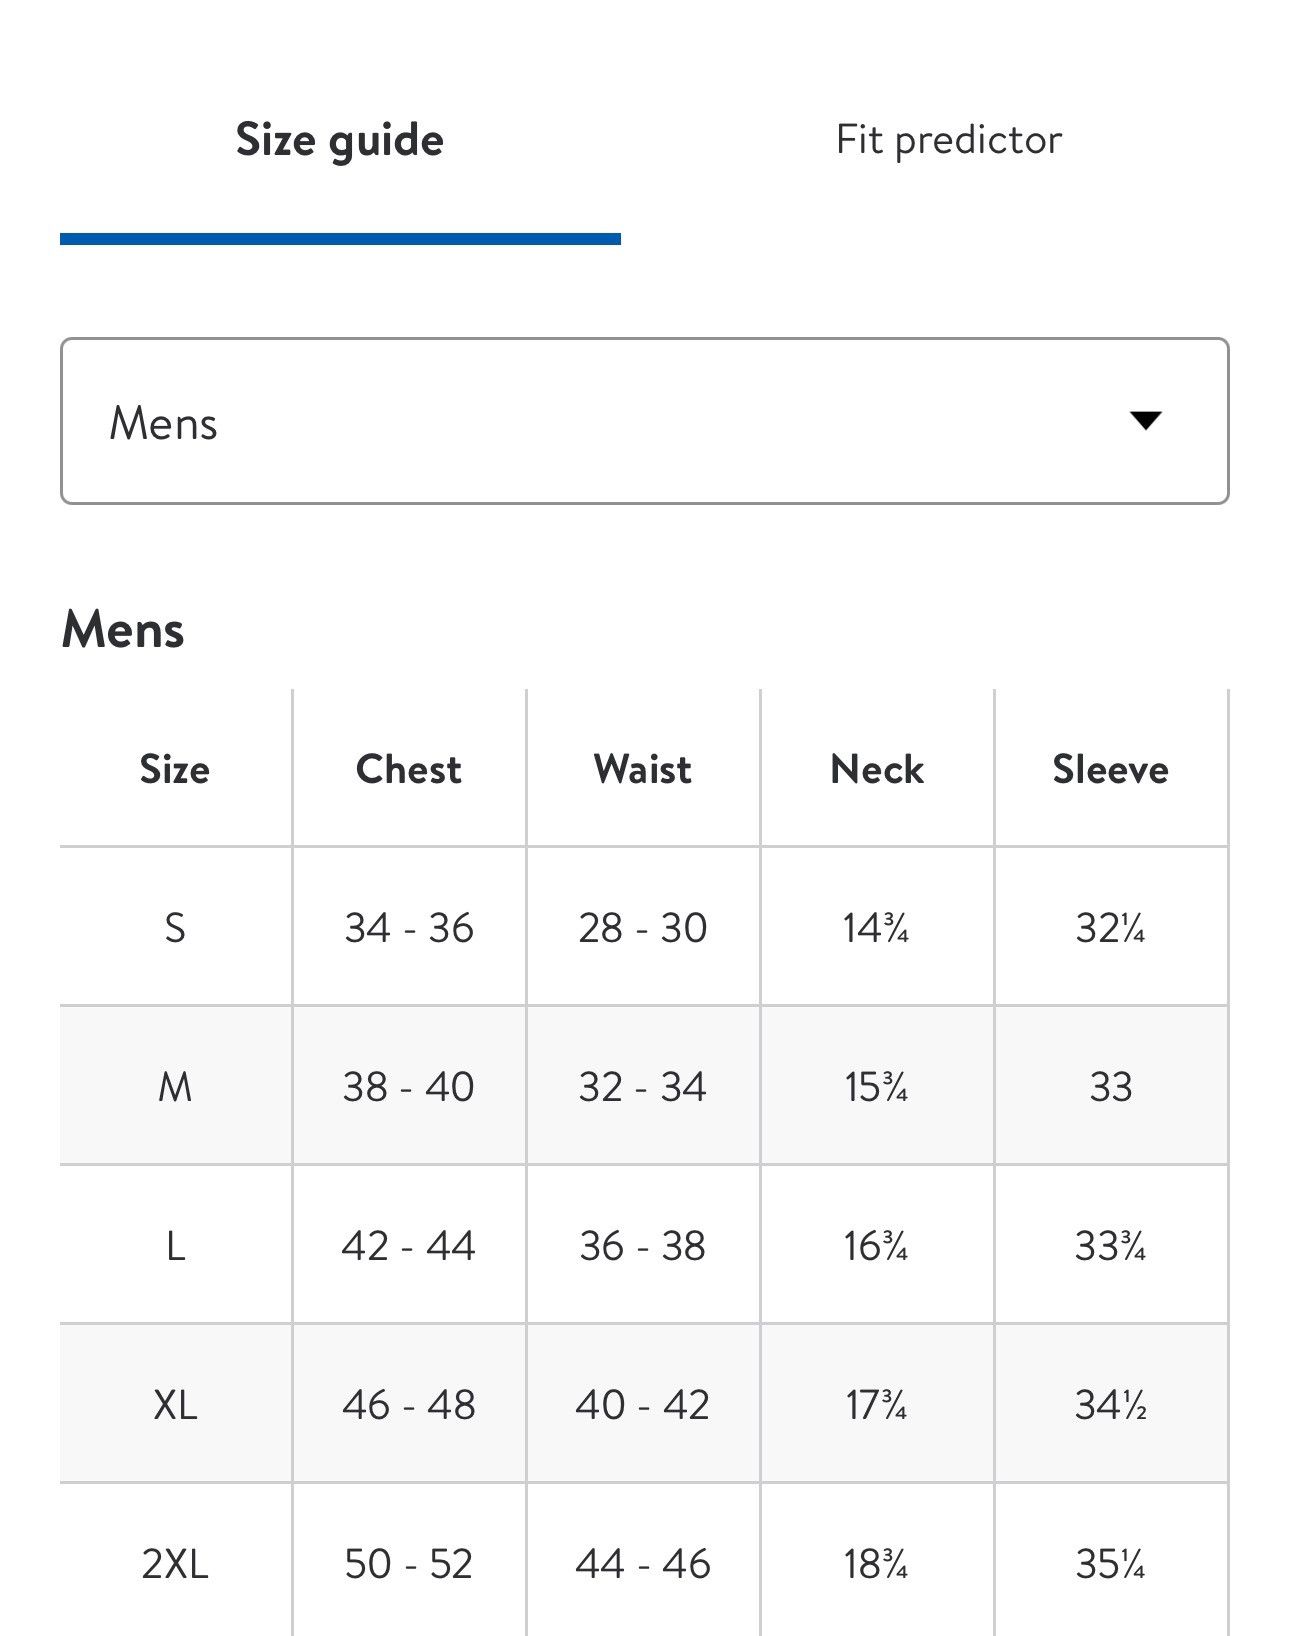Viewport: 1290px width, 1636px height.
Task: Select the M size row label
Action: pyautogui.click(x=175, y=1087)
